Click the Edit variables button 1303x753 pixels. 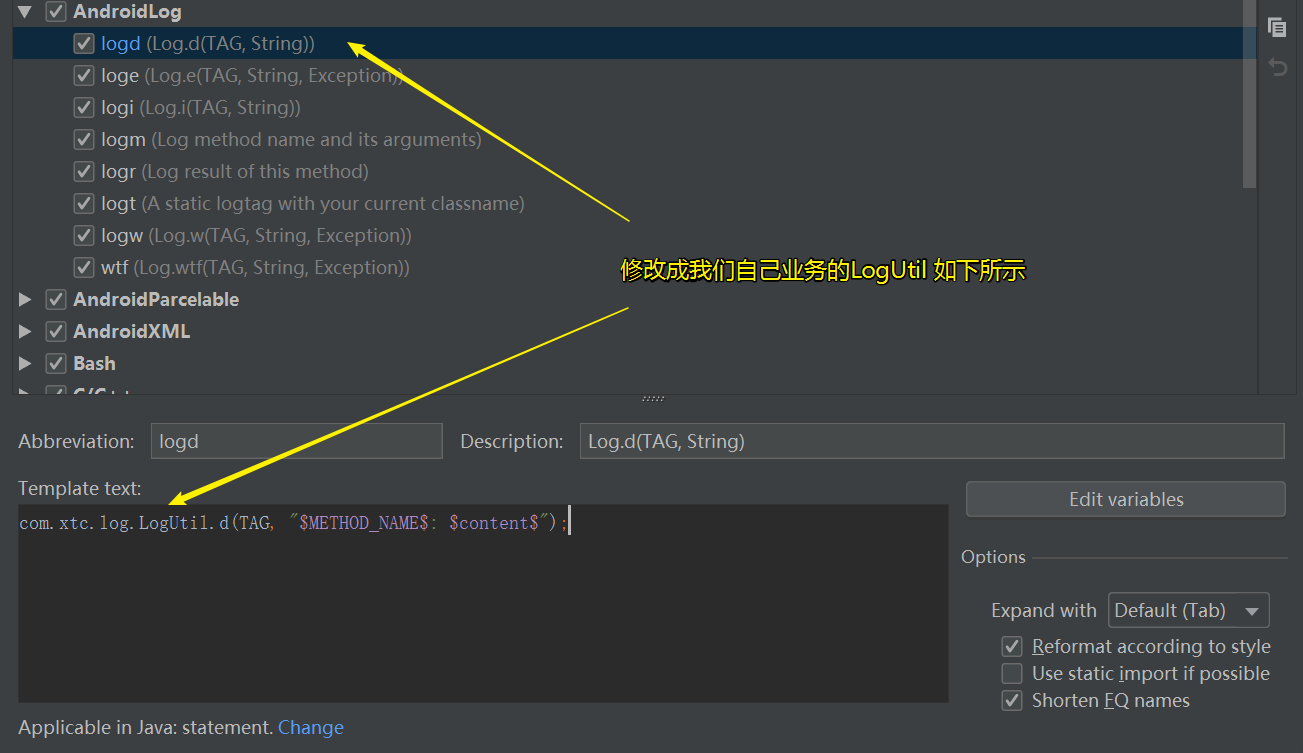tap(1124, 499)
